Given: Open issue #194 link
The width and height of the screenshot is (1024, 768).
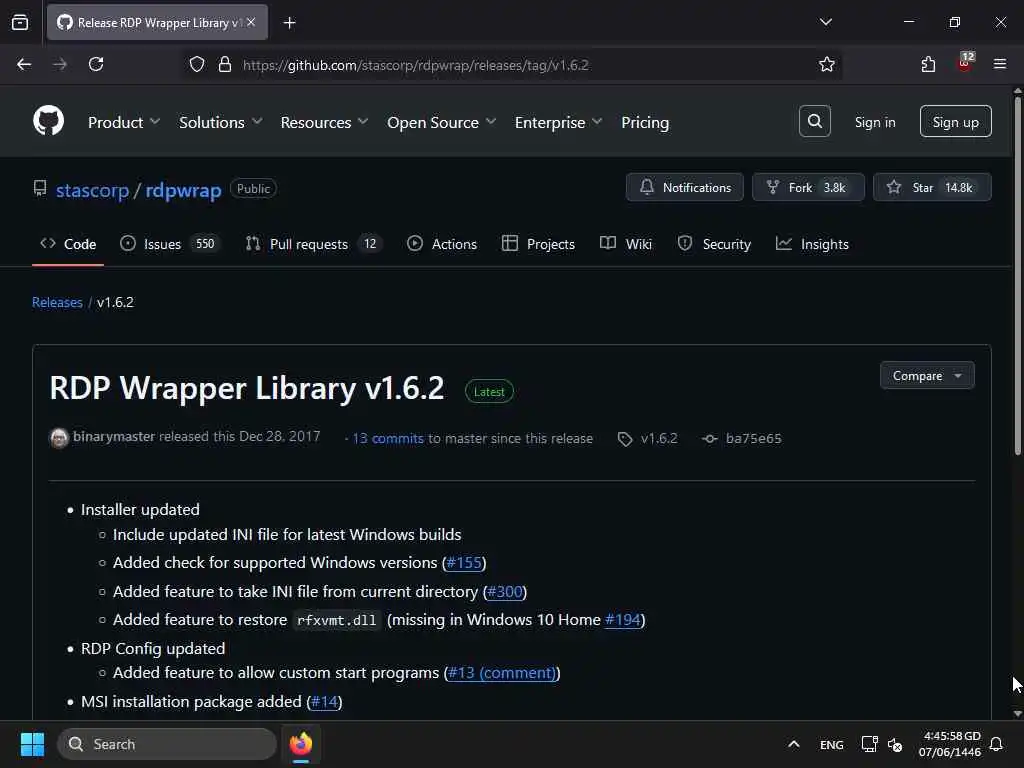Looking at the screenshot, I should [622, 619].
